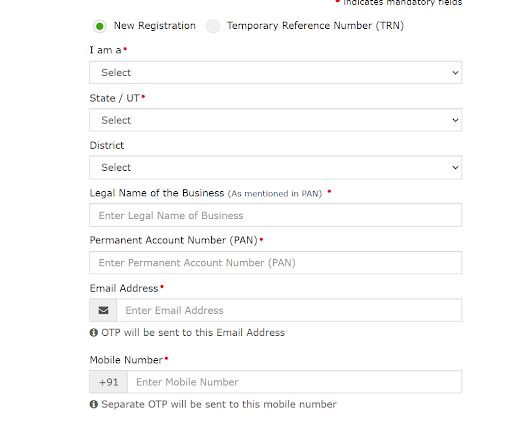Open the 'I am a' dropdown
512x422 pixels.
tap(276, 72)
